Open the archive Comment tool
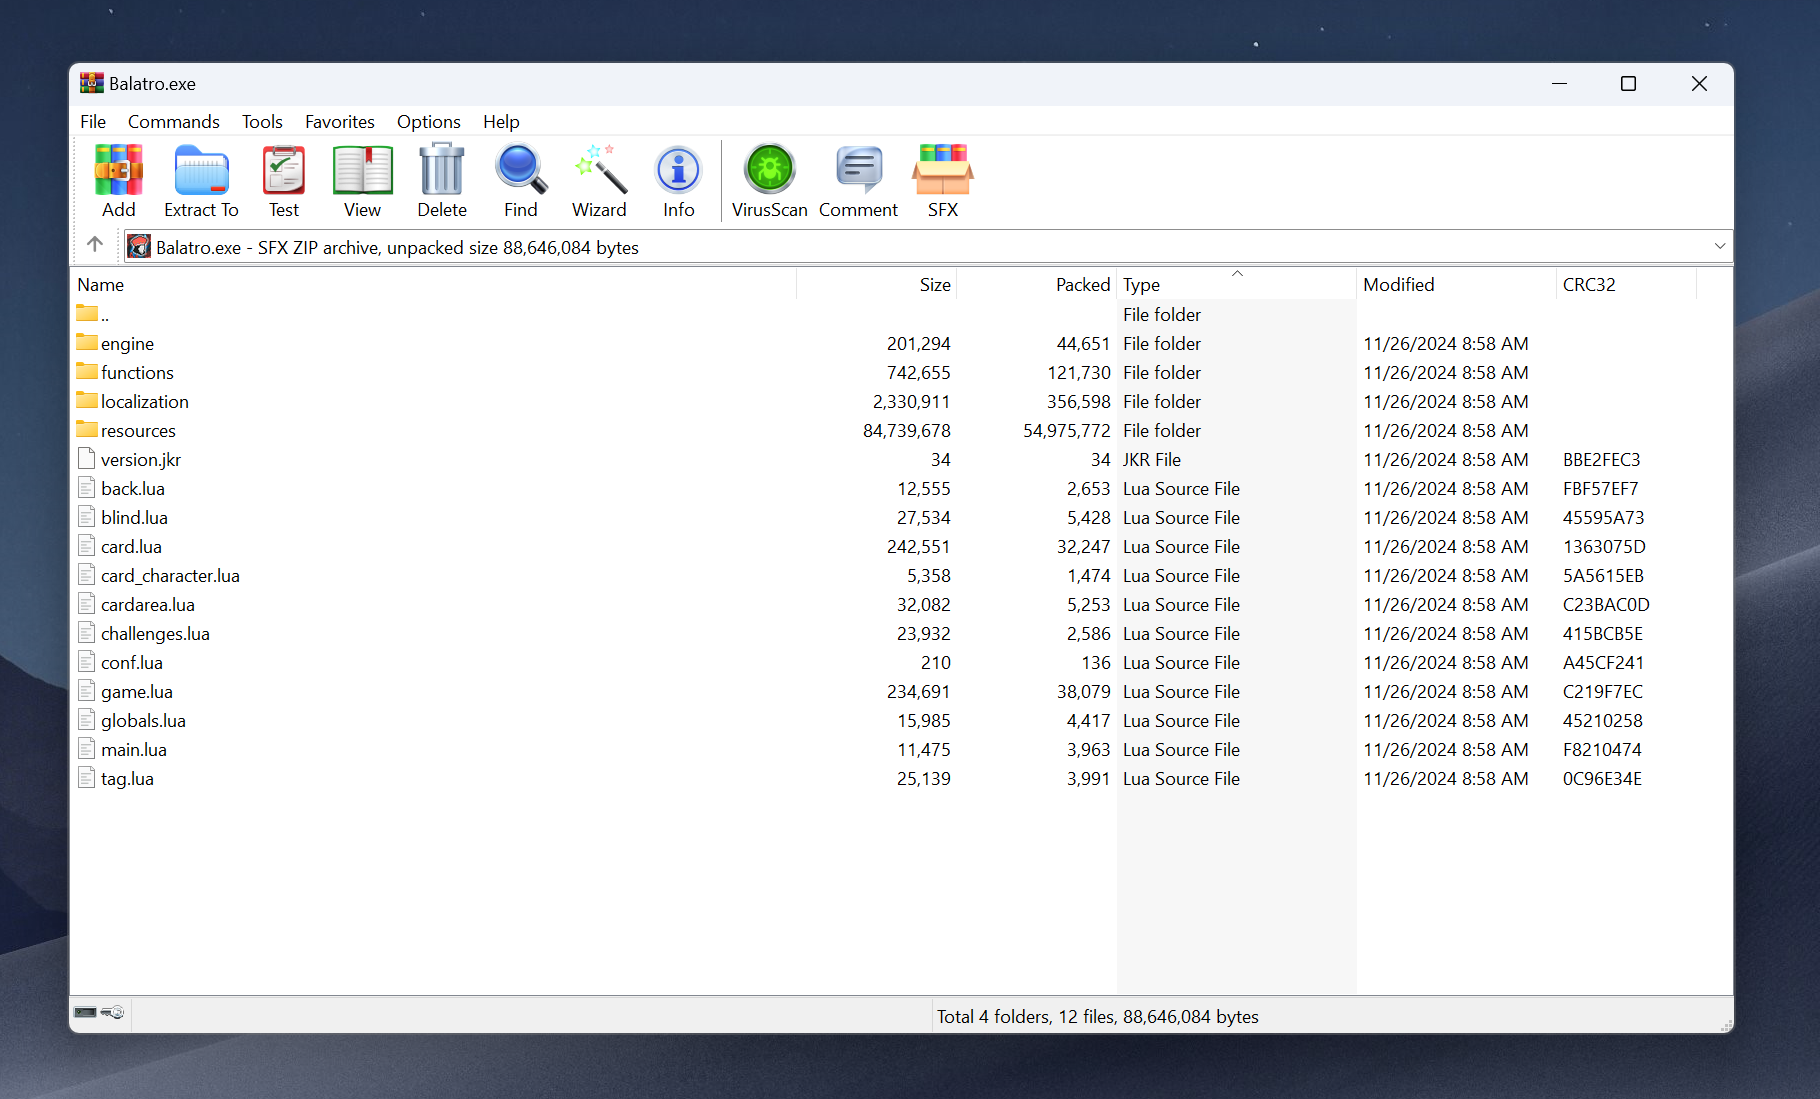Viewport: 1820px width, 1099px height. (859, 170)
